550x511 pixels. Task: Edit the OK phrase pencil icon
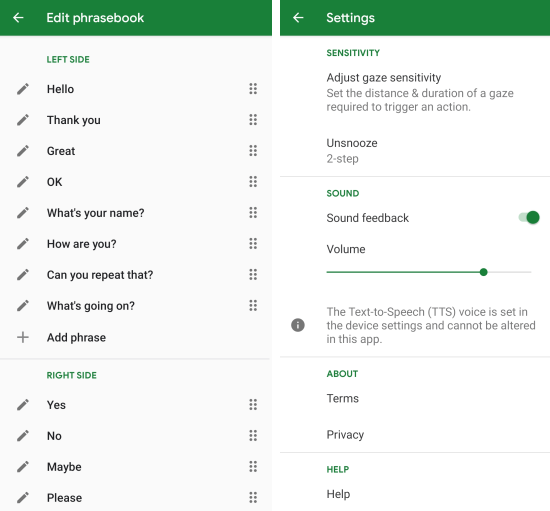pyautogui.click(x=23, y=182)
